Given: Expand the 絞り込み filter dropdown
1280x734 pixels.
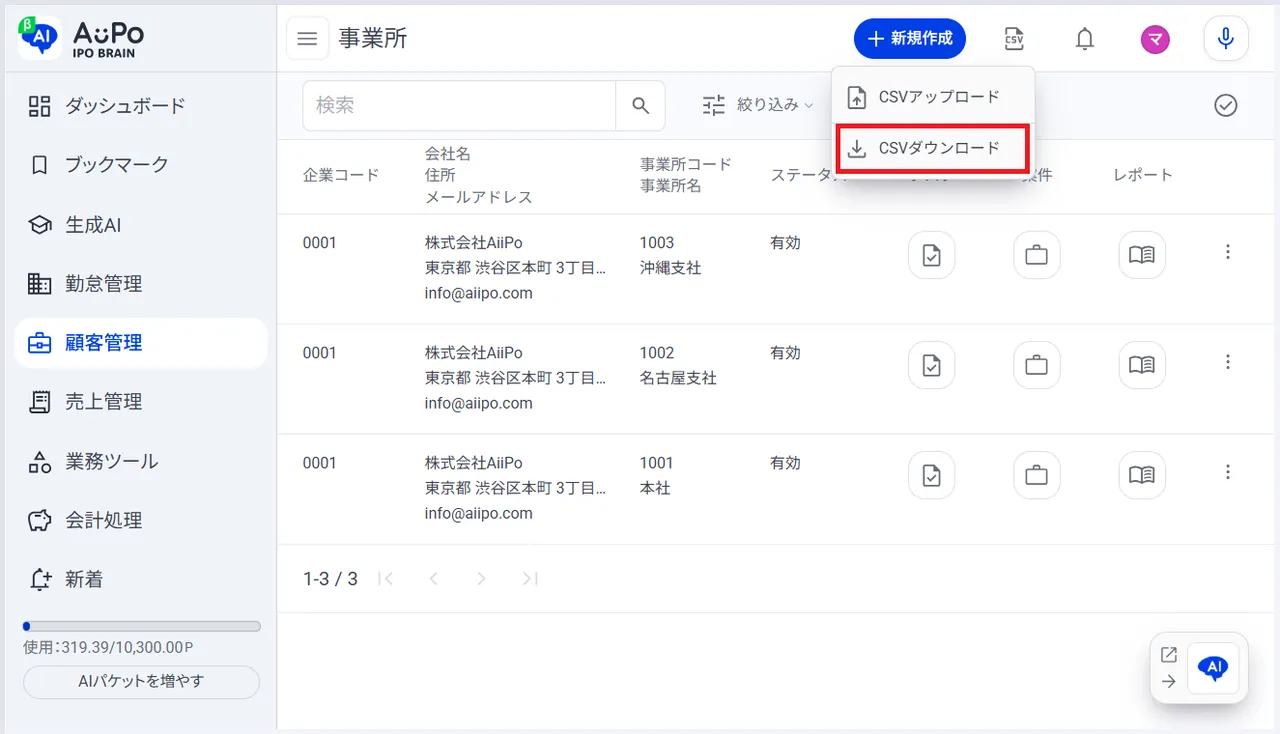Looking at the screenshot, I should (x=758, y=105).
